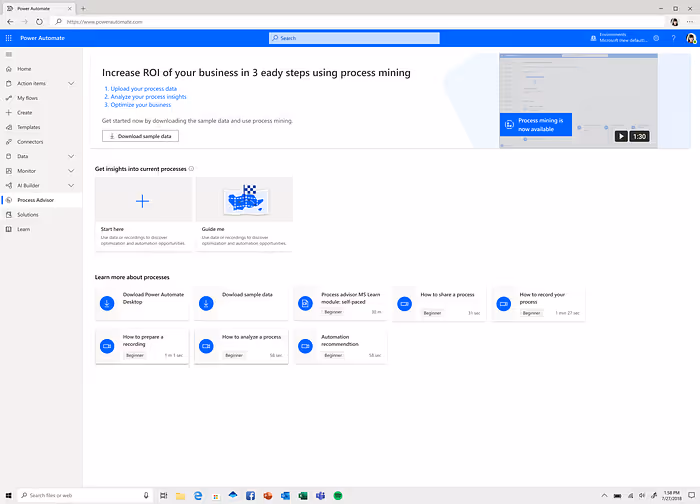
Task: Open the Windows Start menu
Action: click(x=8, y=496)
